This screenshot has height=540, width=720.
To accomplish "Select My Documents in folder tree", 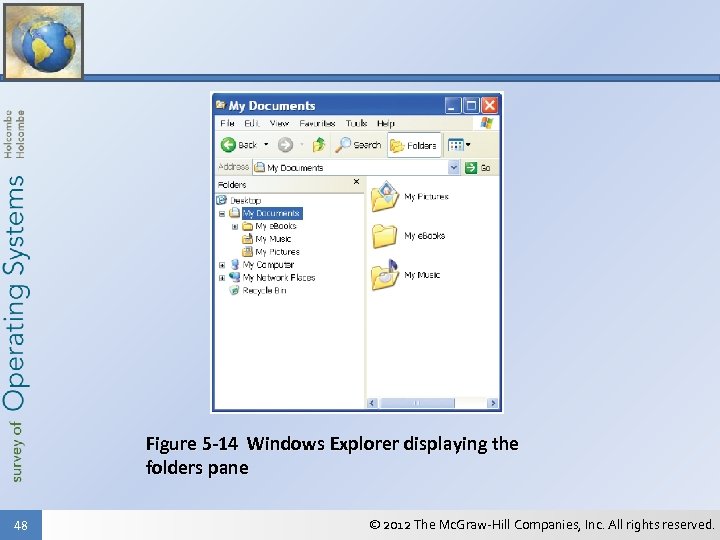I will click(272, 213).
